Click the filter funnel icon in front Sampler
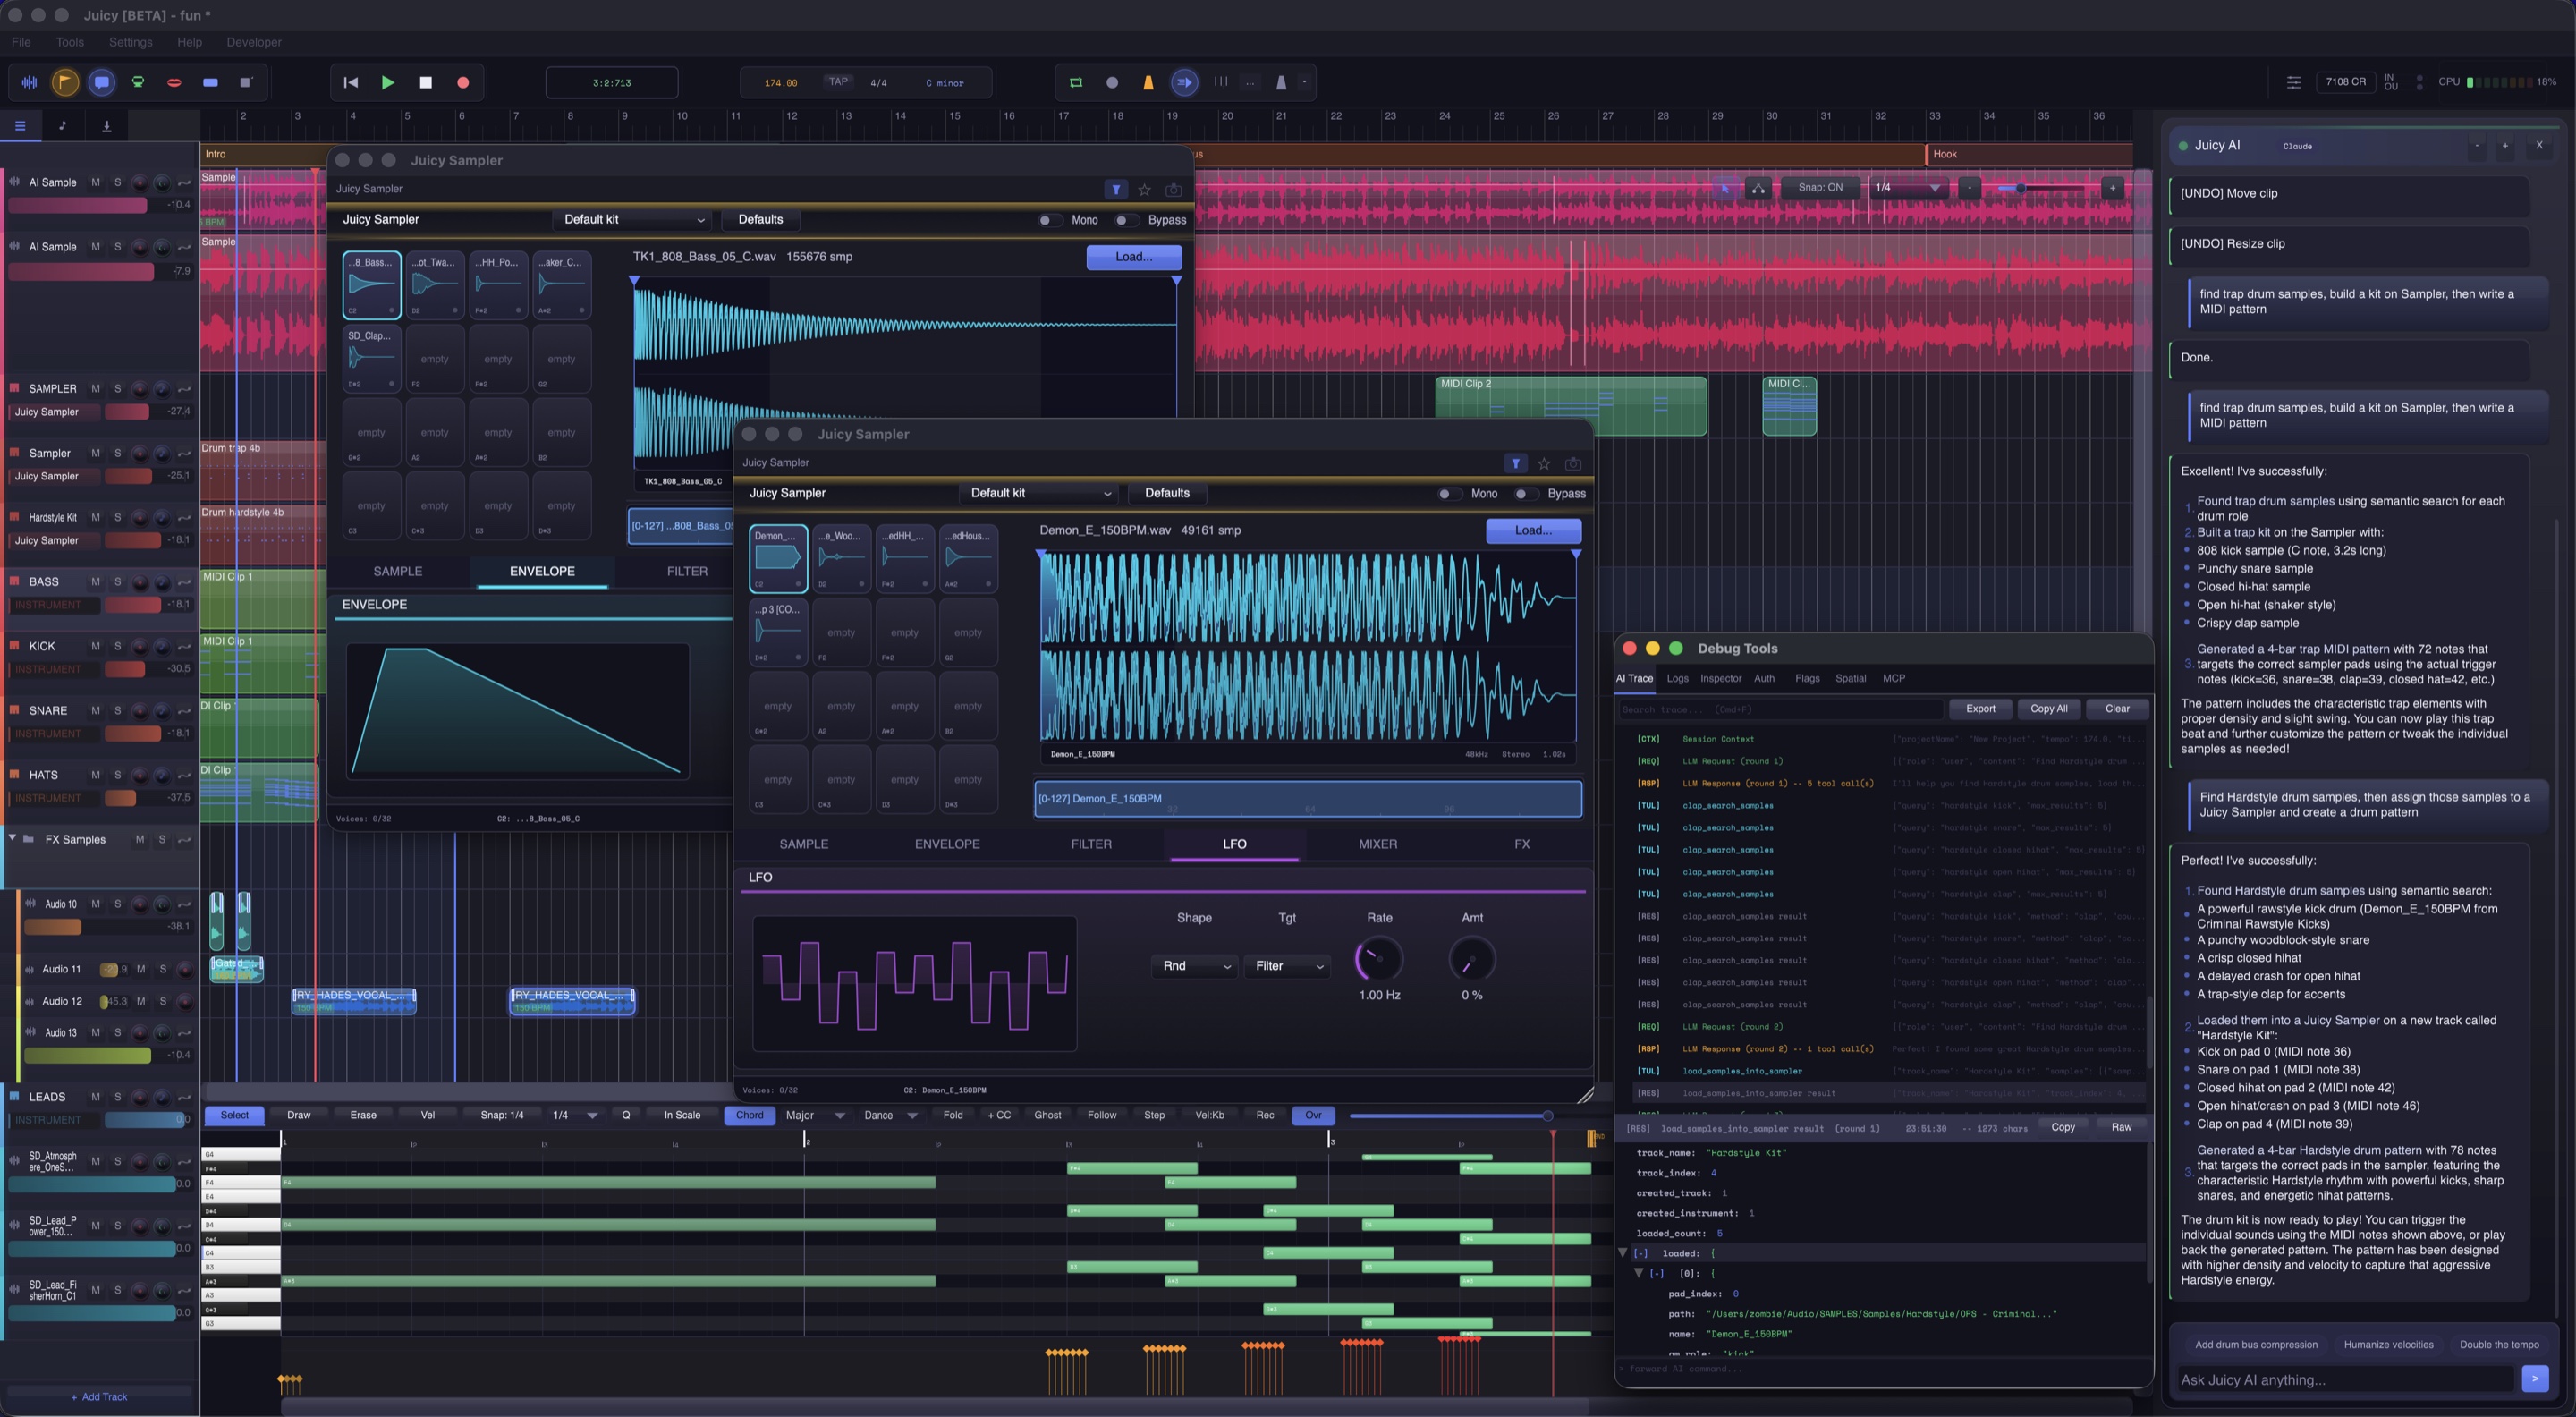This screenshot has width=2576, height=1417. coord(1516,464)
